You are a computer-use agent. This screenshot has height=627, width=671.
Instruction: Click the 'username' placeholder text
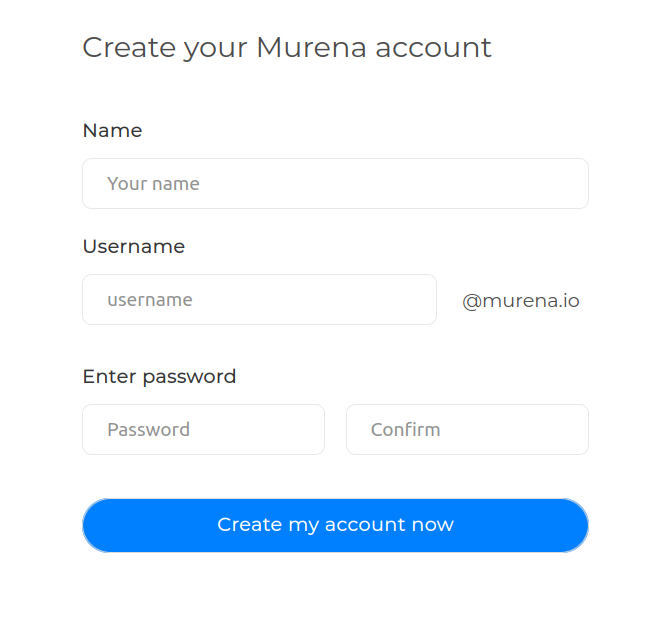(x=150, y=300)
